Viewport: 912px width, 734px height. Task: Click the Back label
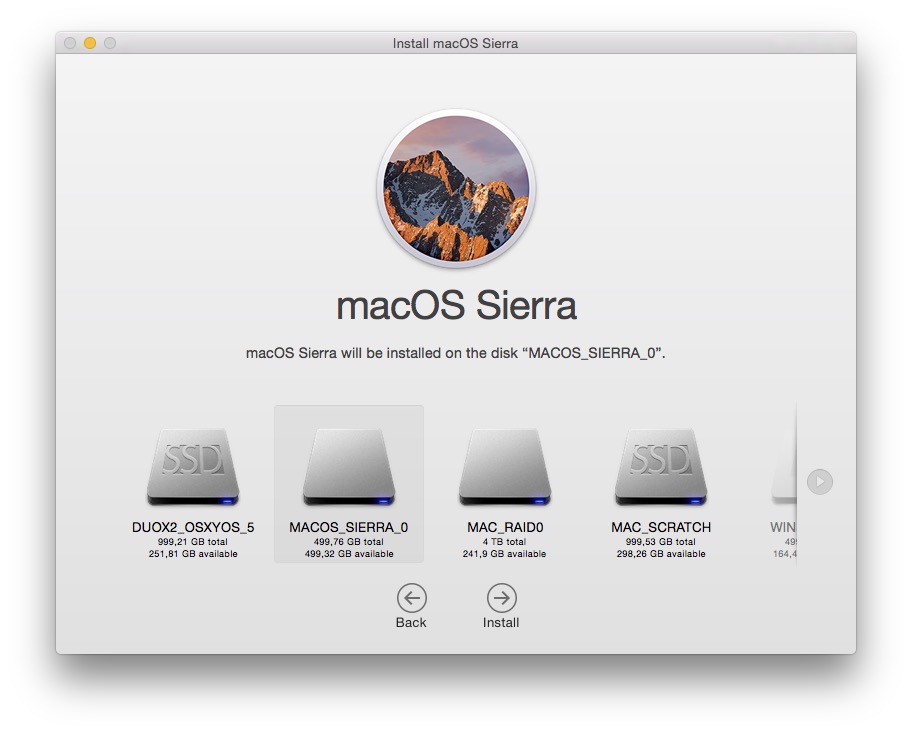pos(411,622)
